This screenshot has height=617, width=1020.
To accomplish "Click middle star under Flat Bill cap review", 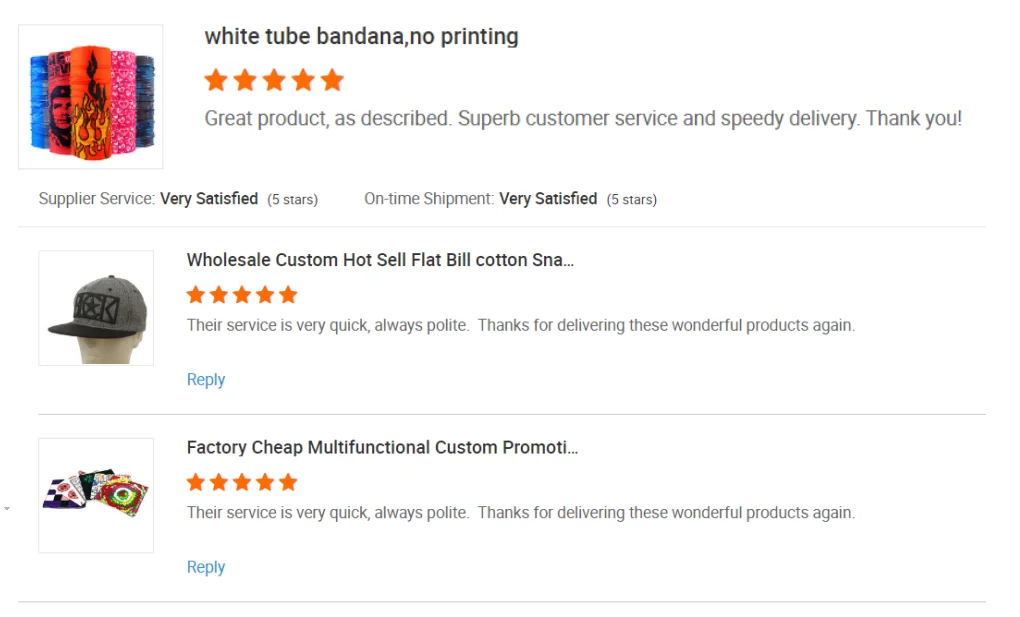I will point(242,295).
